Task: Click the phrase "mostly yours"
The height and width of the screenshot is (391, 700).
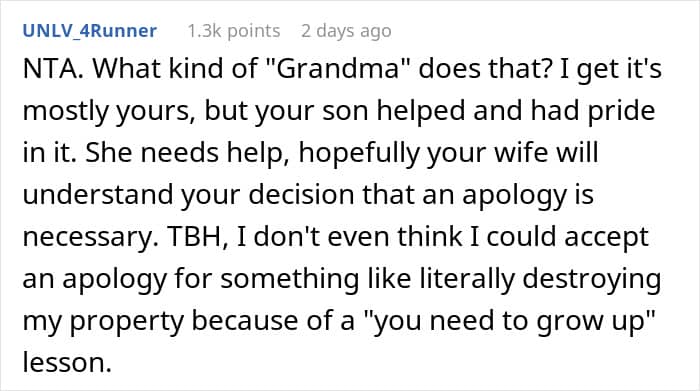Action: pos(108,112)
